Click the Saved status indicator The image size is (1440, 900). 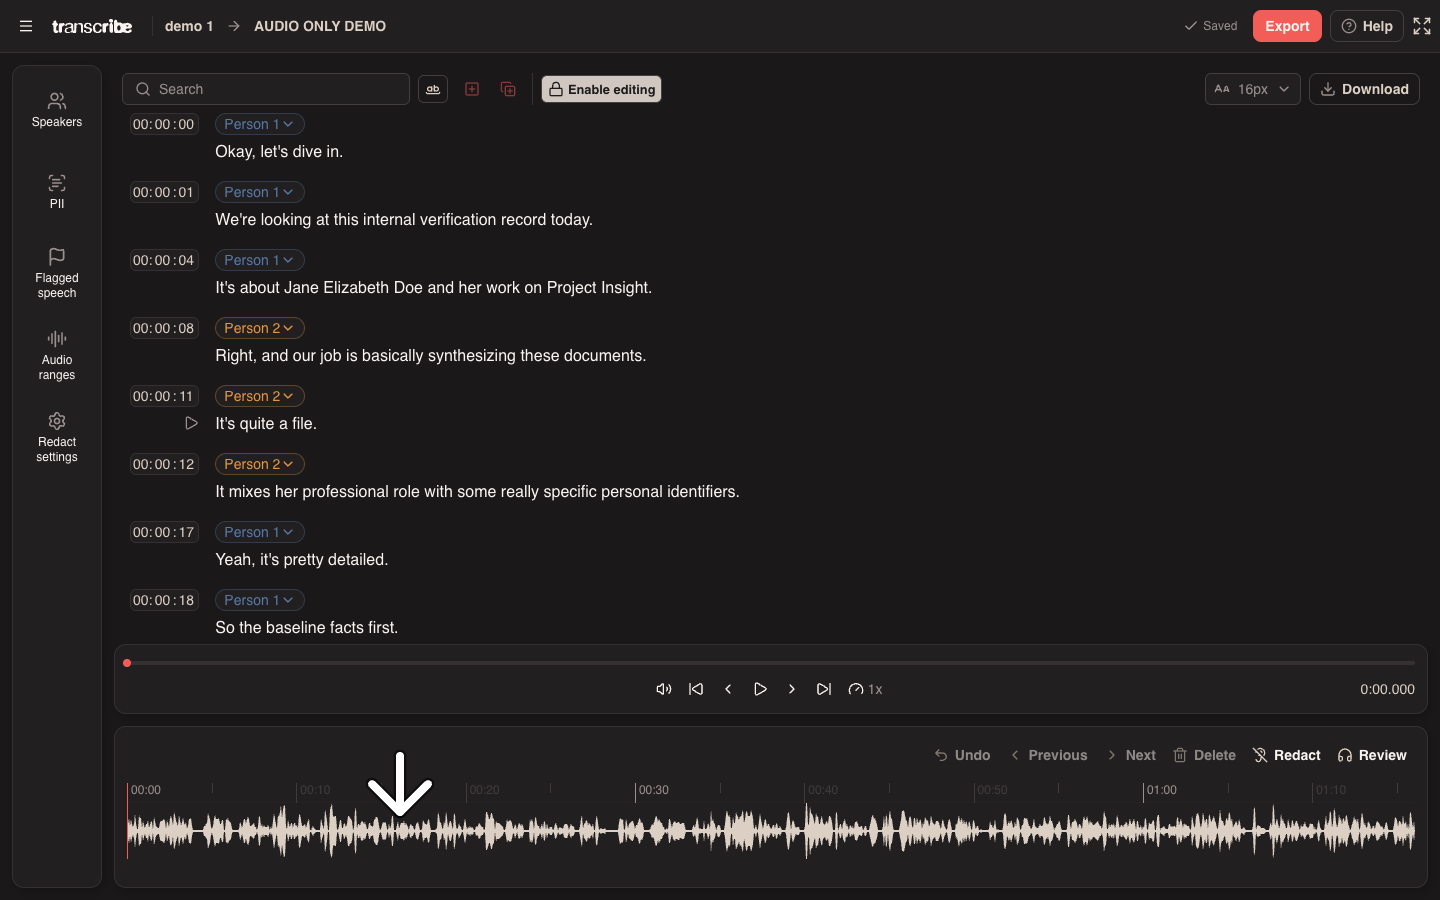pos(1210,26)
